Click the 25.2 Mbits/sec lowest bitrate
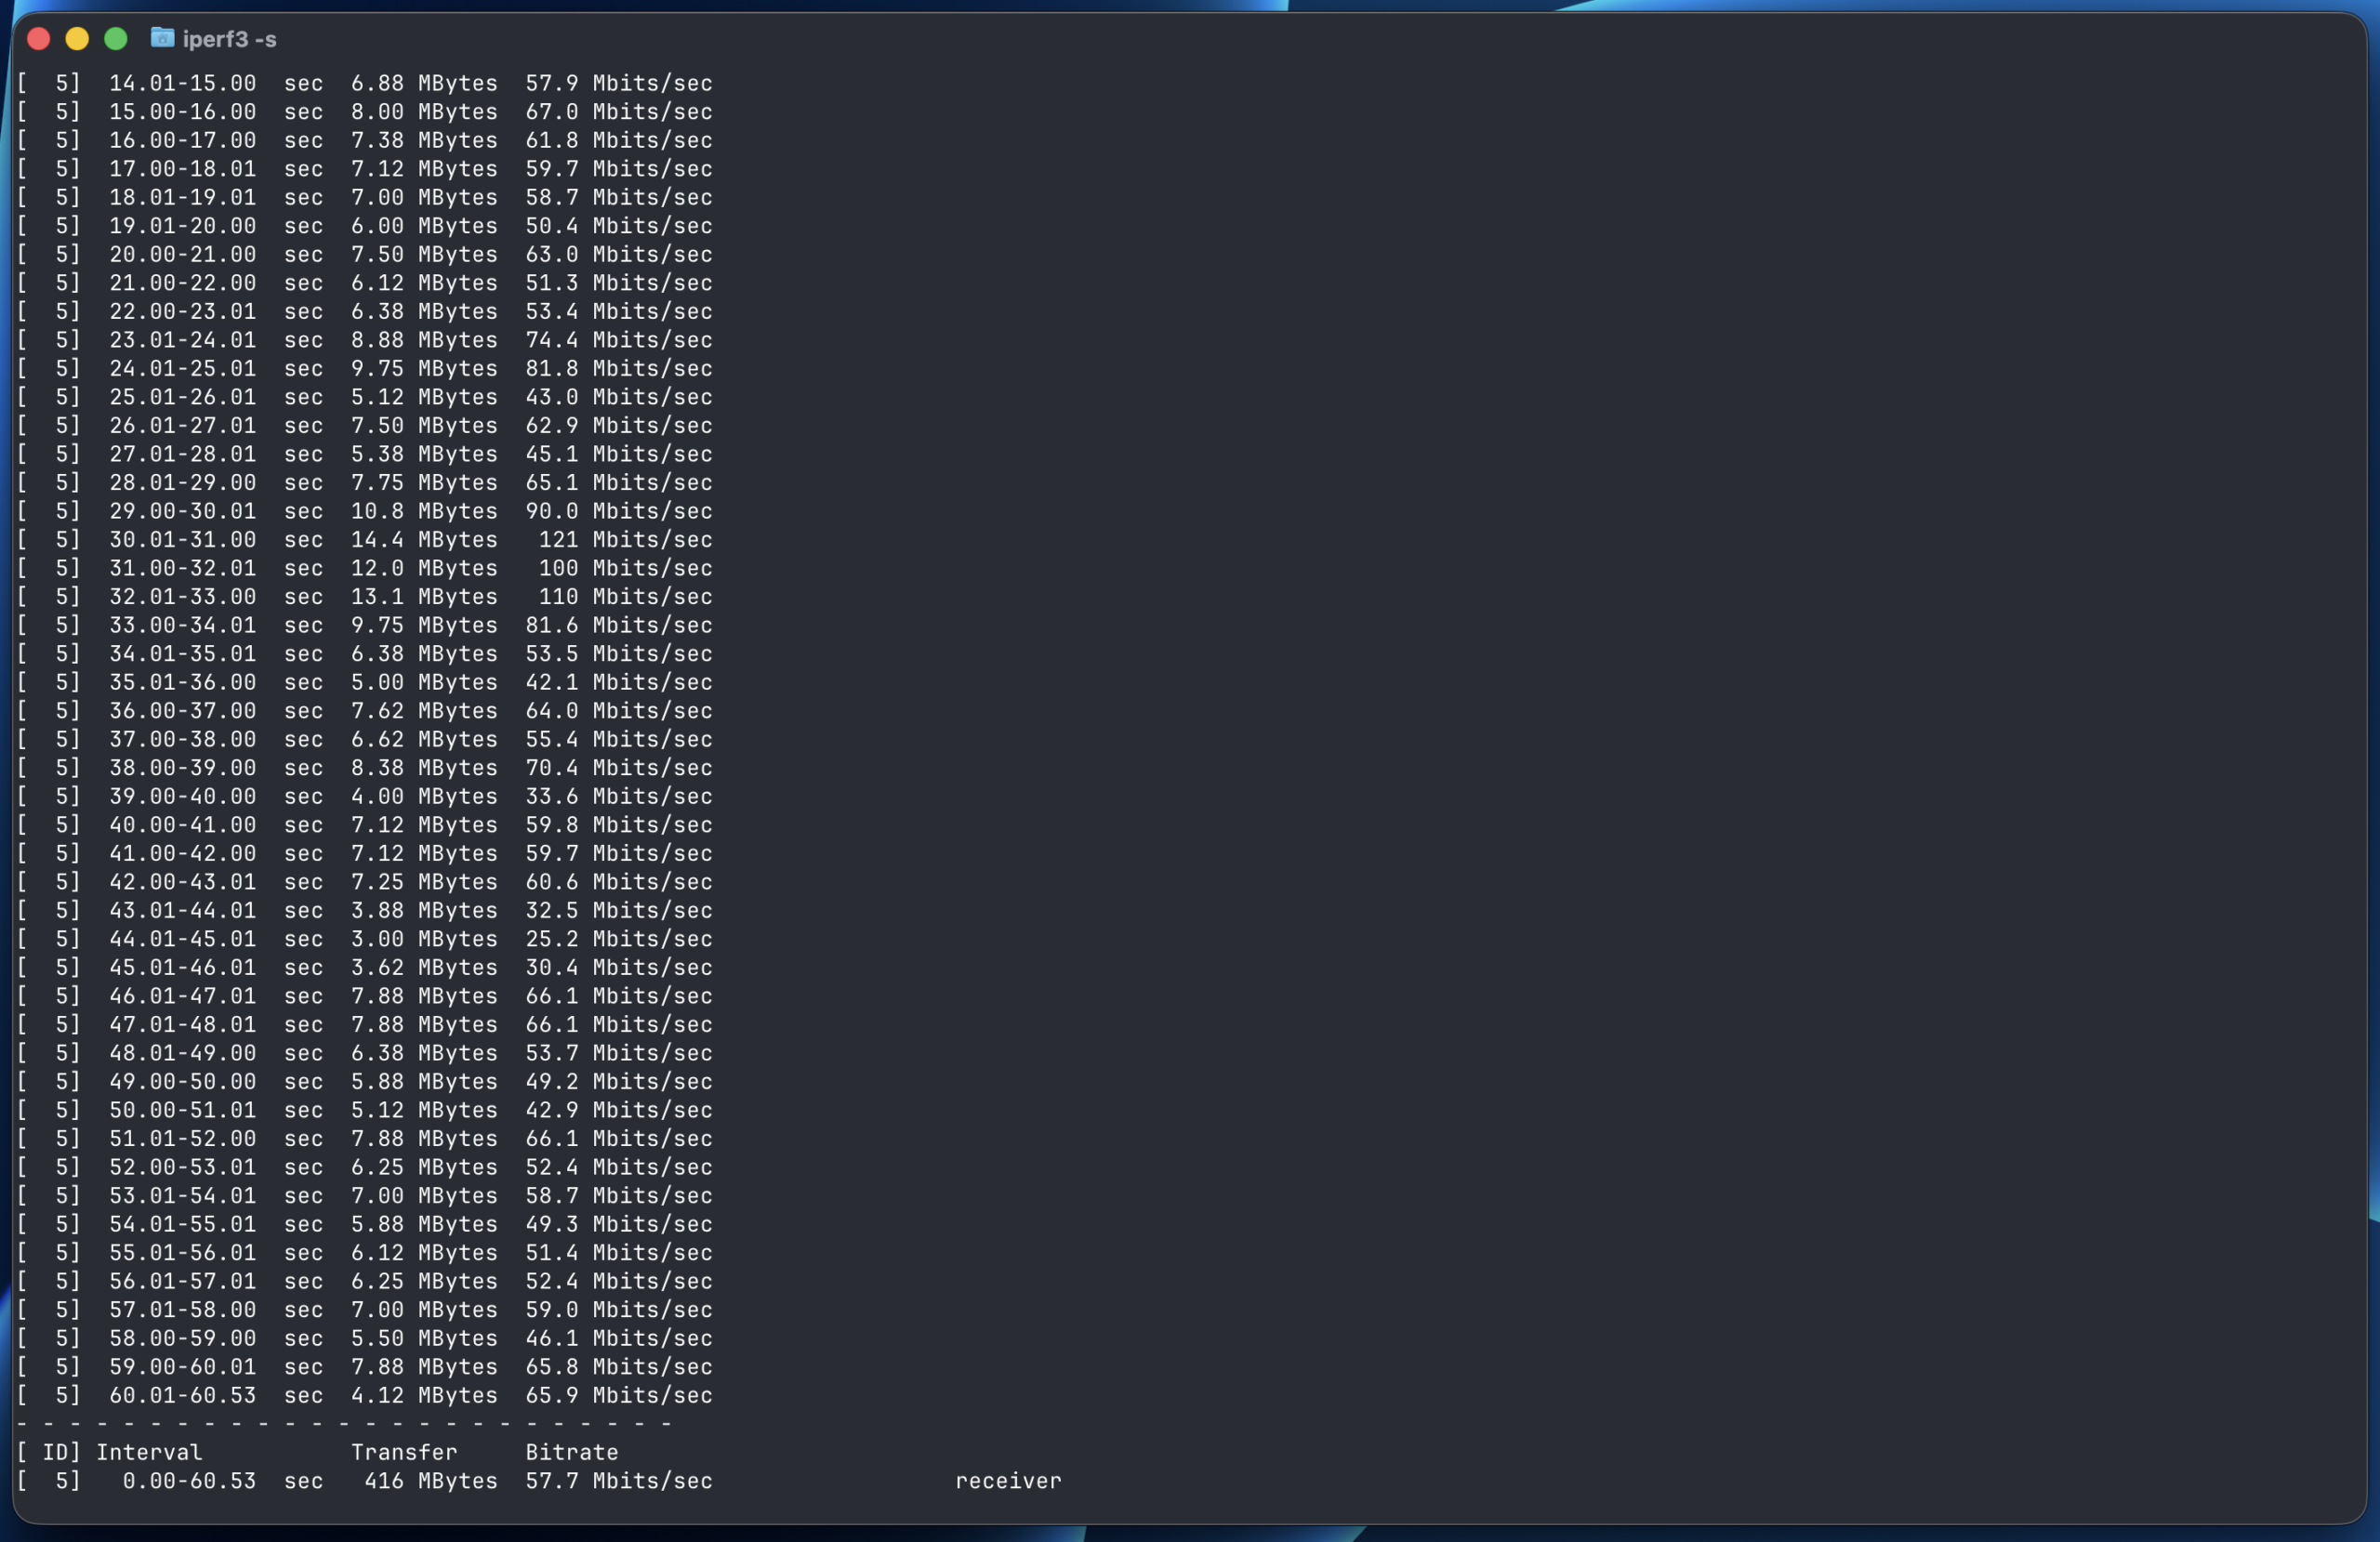 click(620, 939)
